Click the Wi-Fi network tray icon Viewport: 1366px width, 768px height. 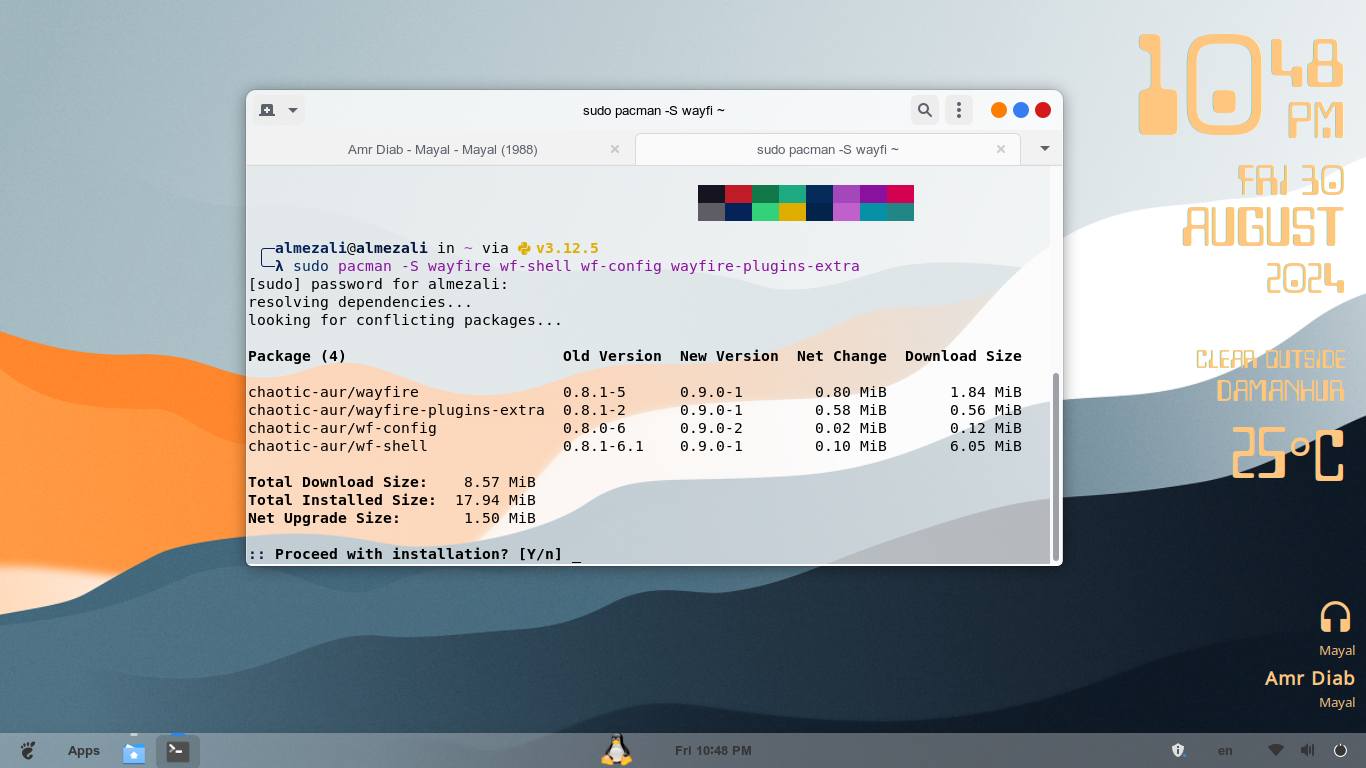(1276, 750)
